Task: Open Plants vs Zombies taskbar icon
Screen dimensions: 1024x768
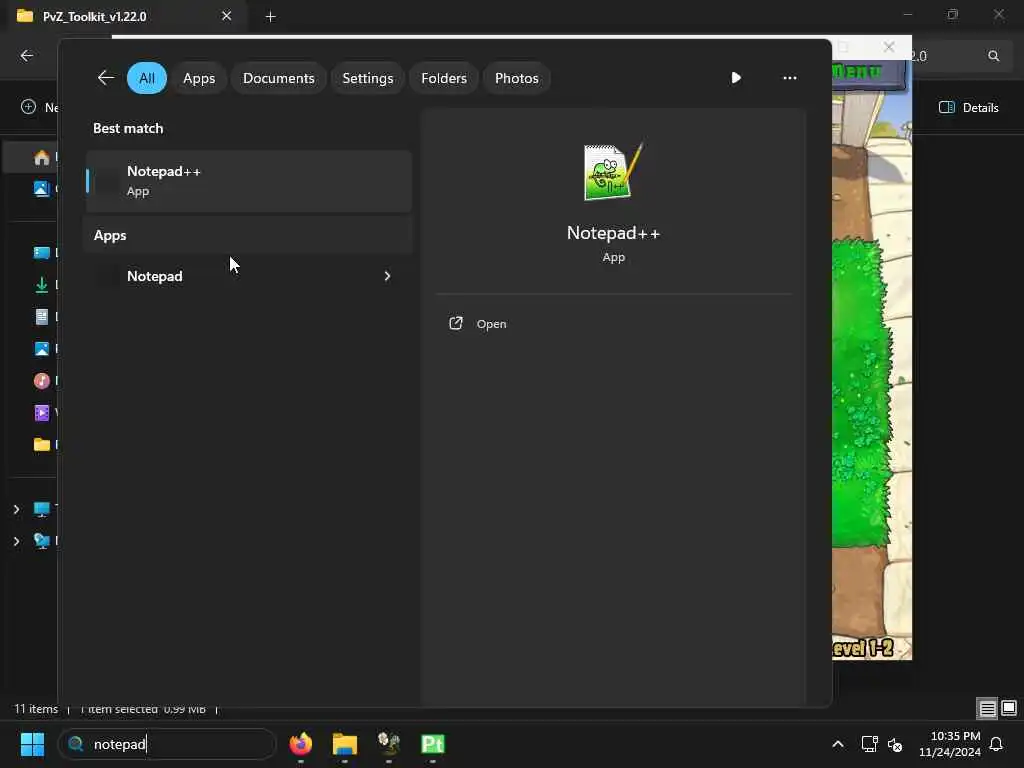Action: pos(389,744)
